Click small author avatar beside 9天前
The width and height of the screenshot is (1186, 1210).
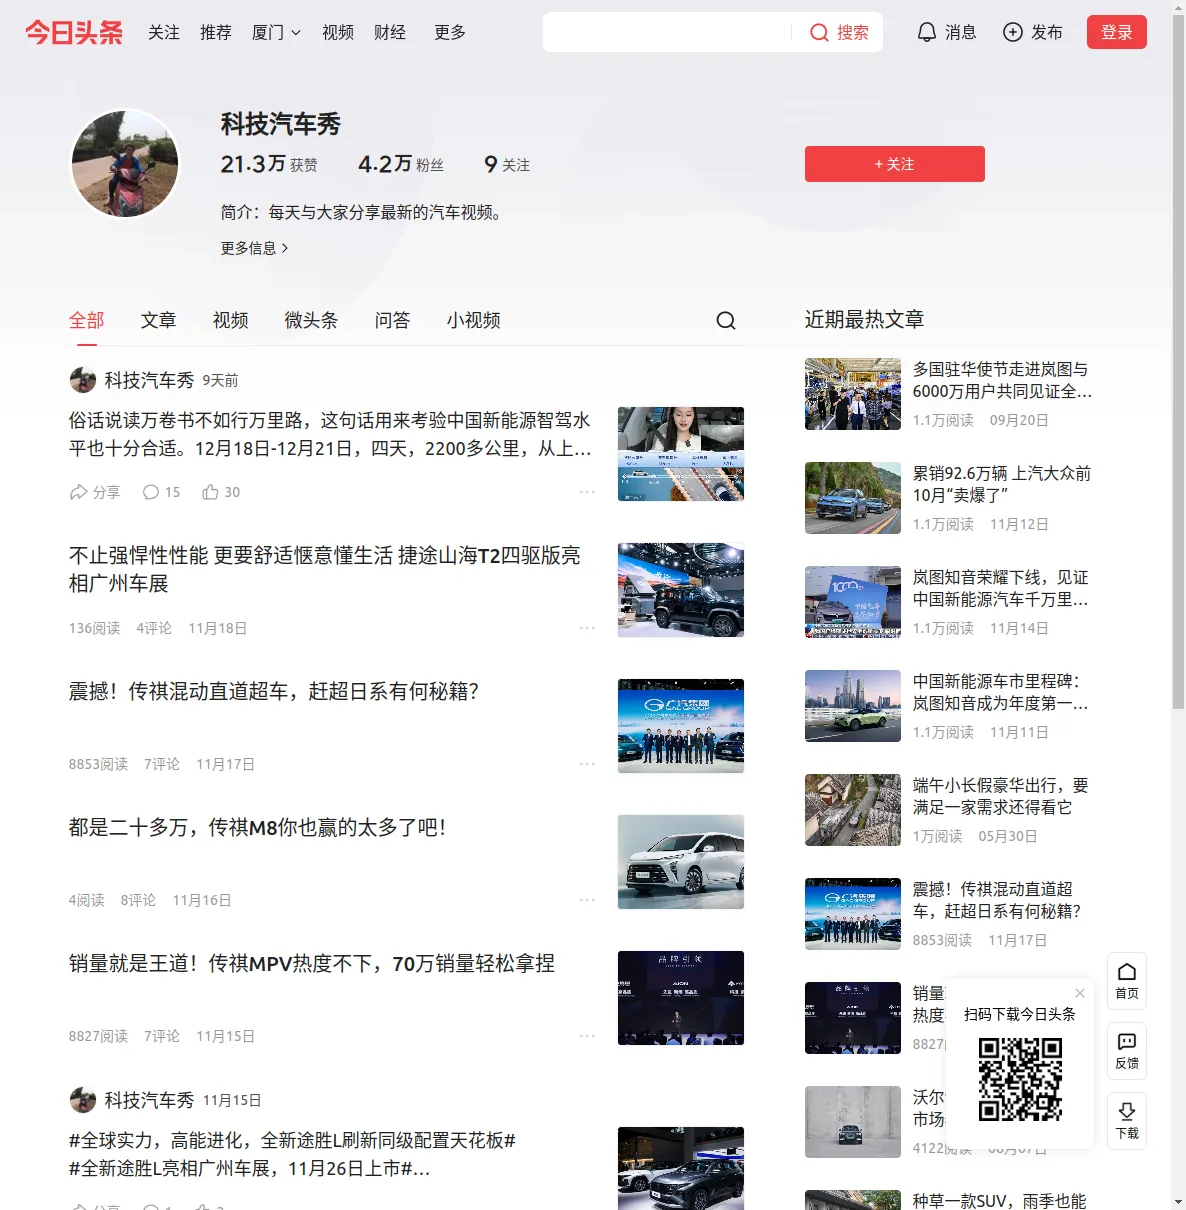coord(83,380)
